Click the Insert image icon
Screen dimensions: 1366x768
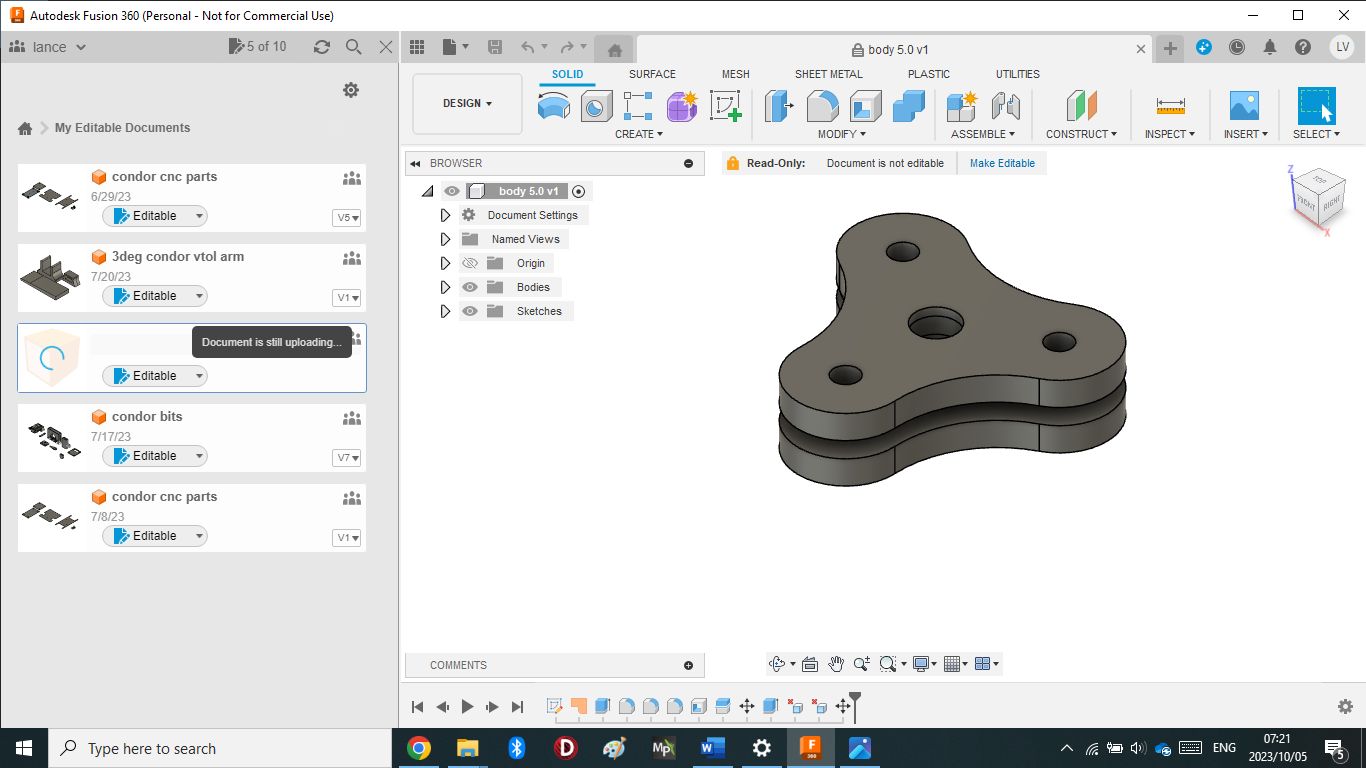(x=1244, y=106)
